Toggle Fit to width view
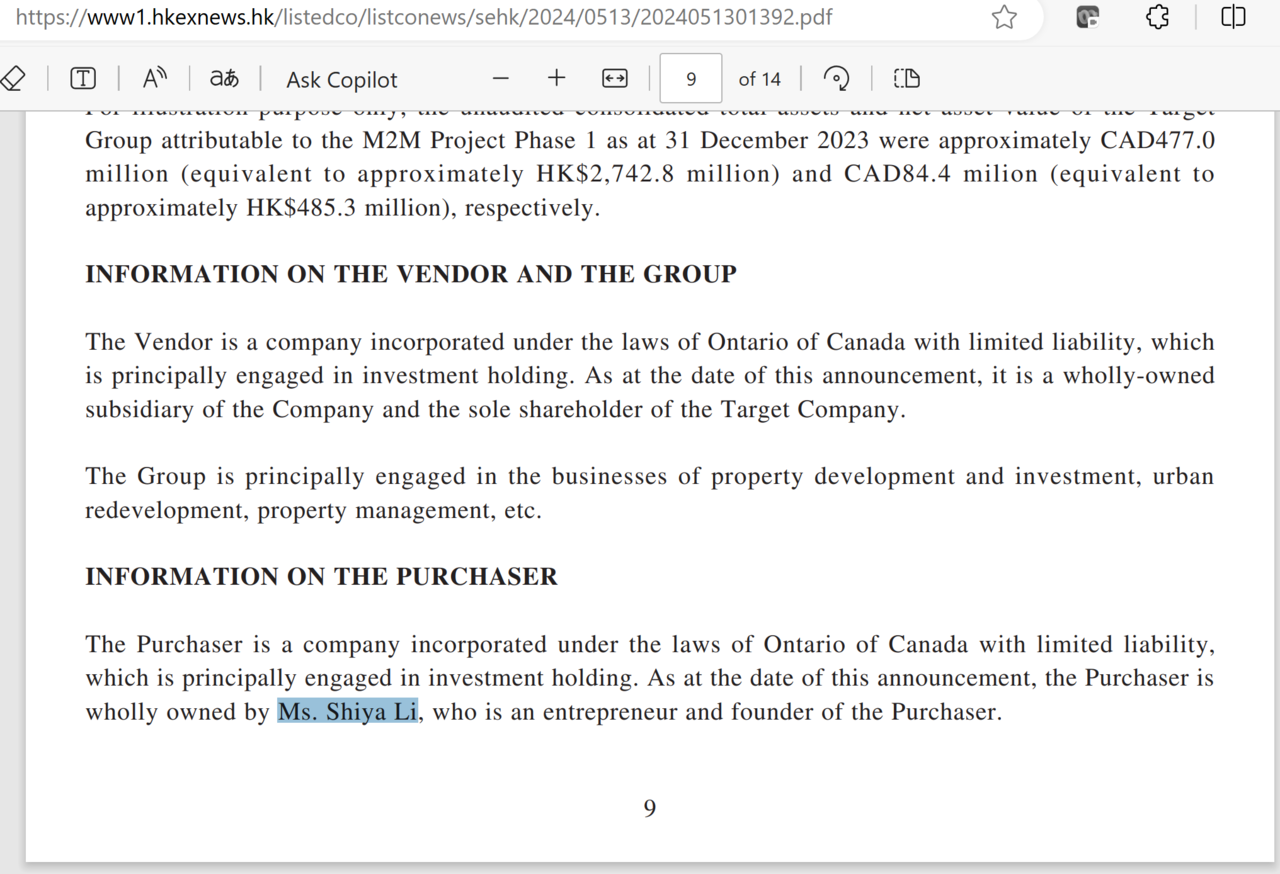1280x874 pixels. (x=614, y=78)
